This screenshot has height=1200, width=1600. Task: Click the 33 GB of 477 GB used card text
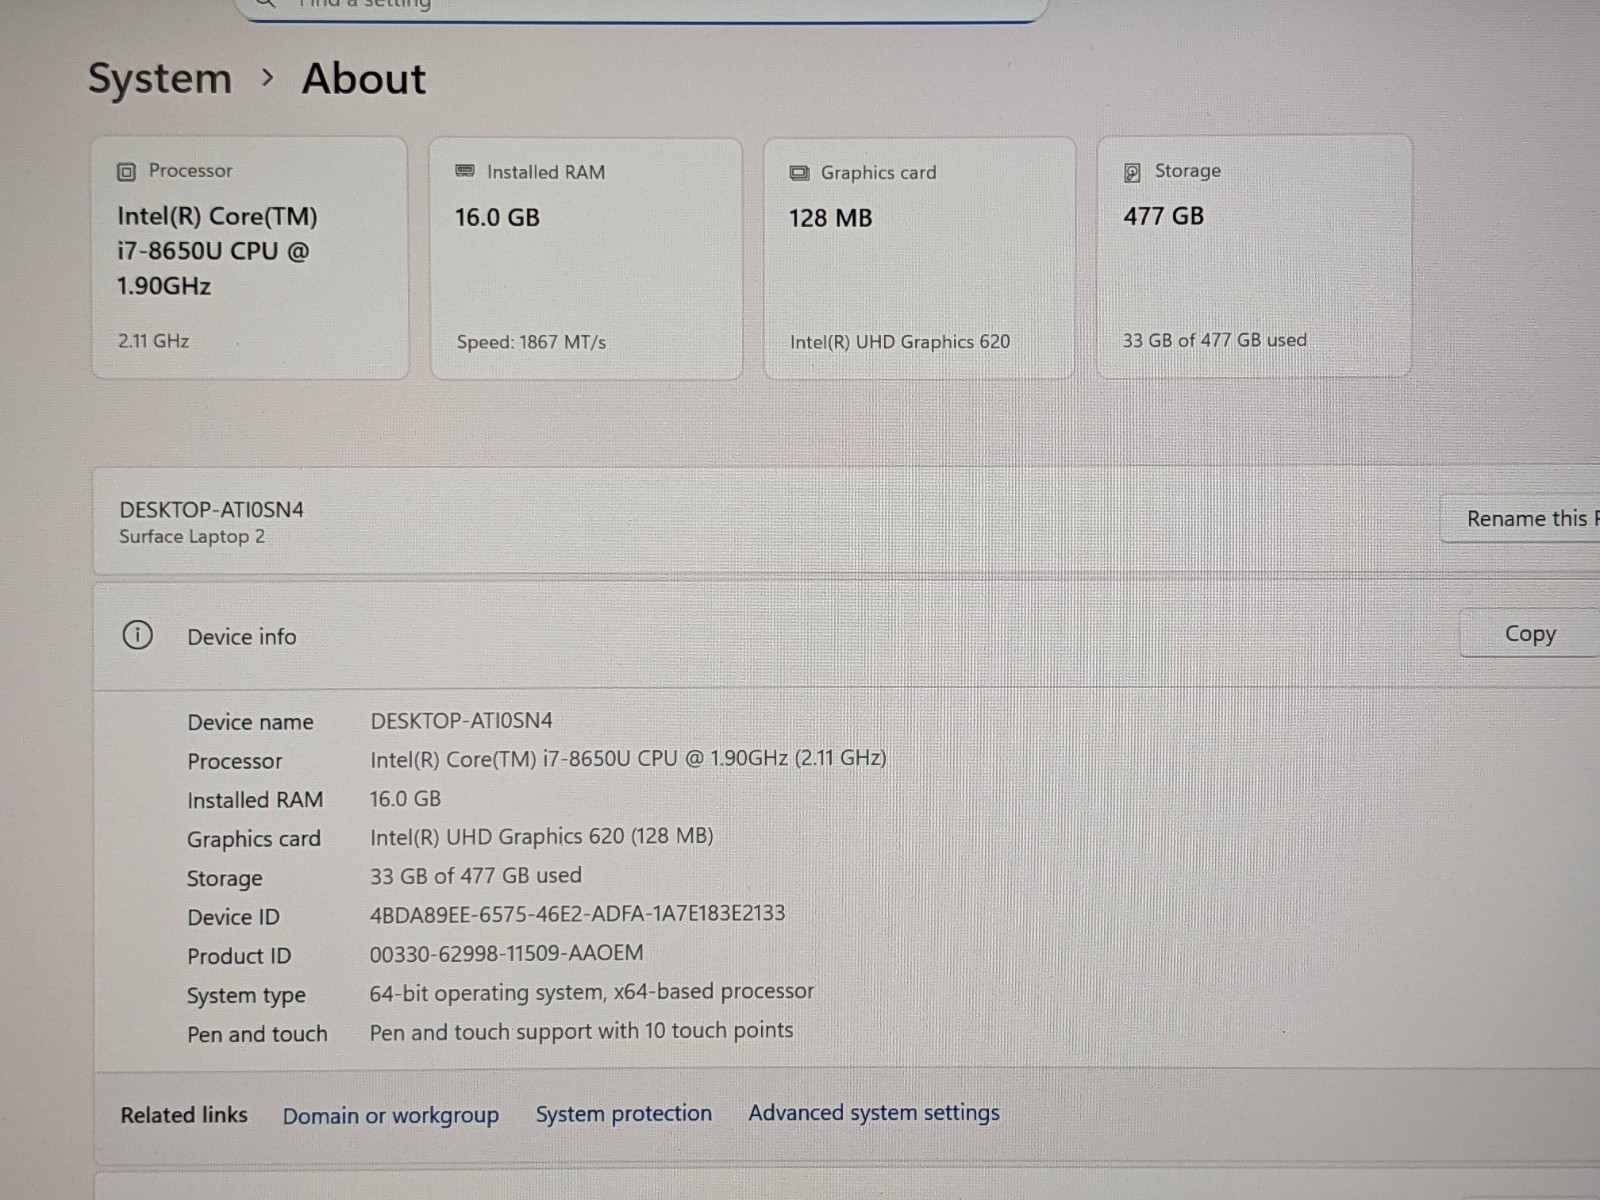point(1215,340)
